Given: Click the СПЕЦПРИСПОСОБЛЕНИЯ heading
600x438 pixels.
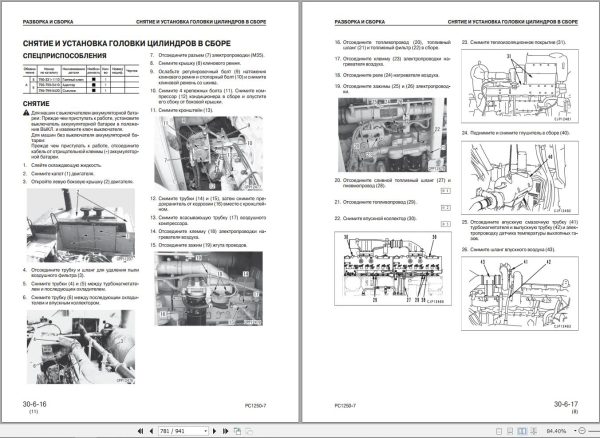Looking at the screenshot, I should point(65,56).
